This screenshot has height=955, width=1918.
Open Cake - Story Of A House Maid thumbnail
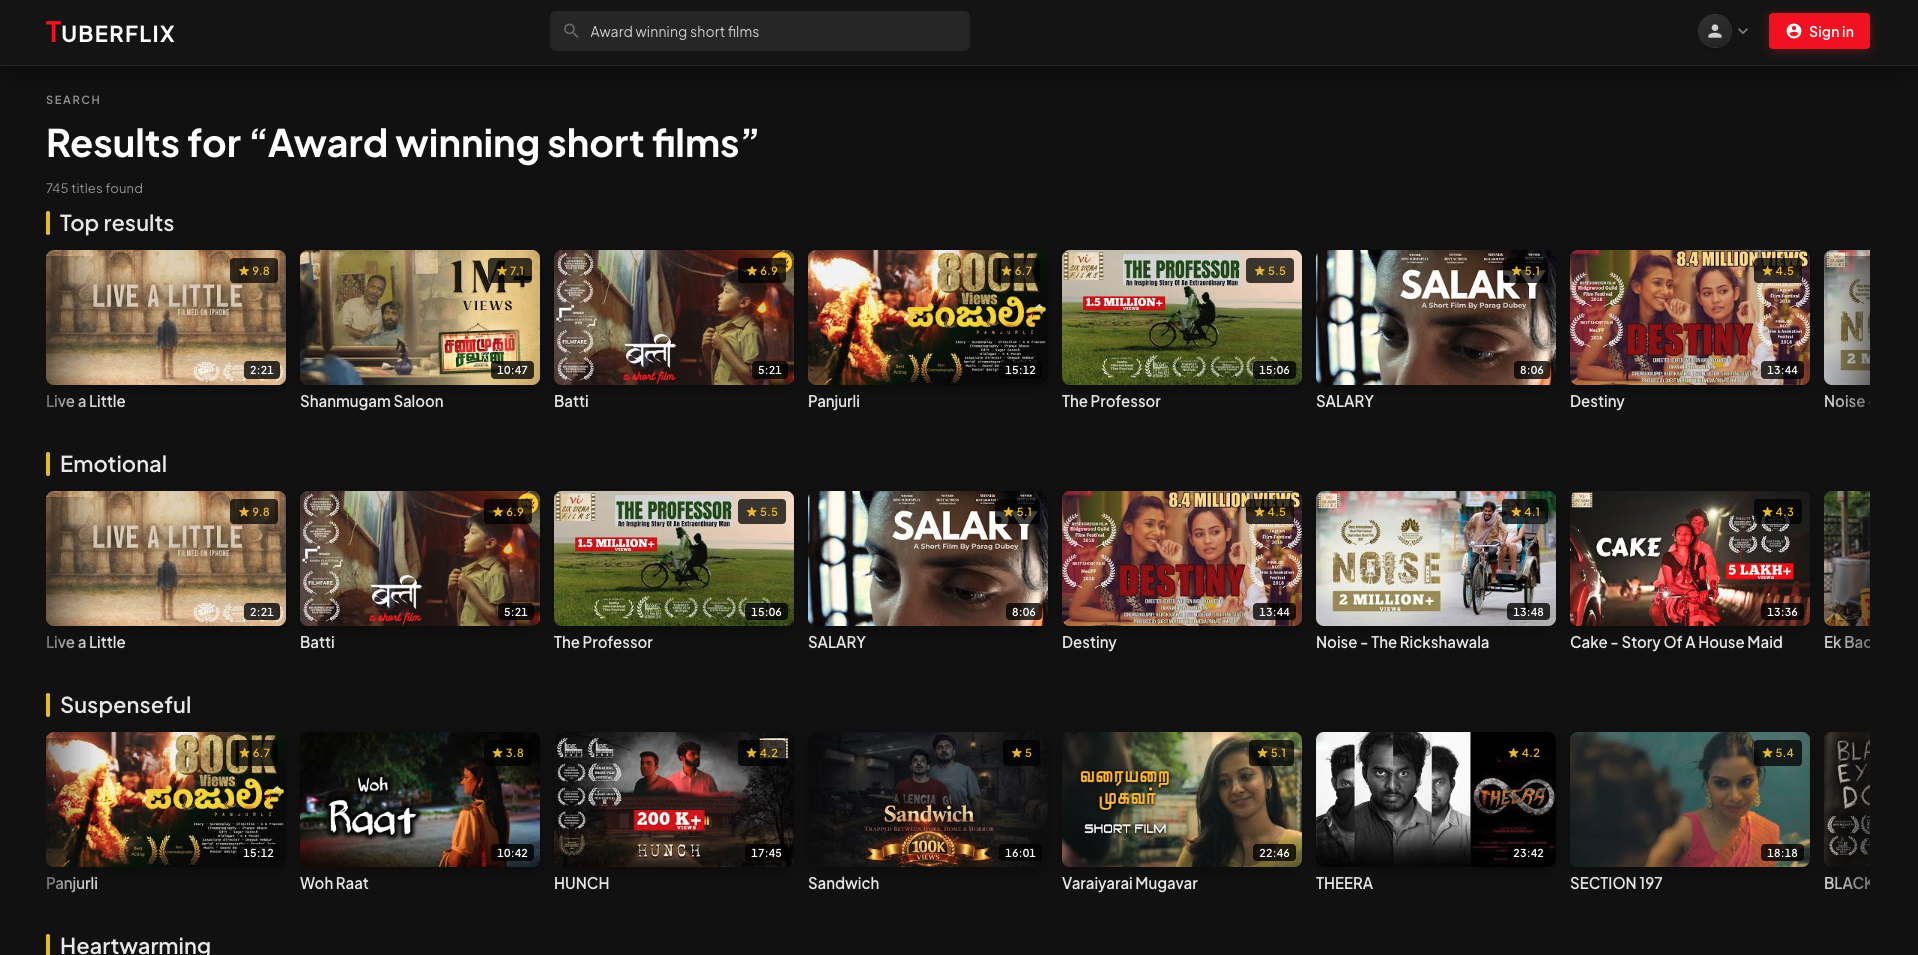coord(1690,558)
